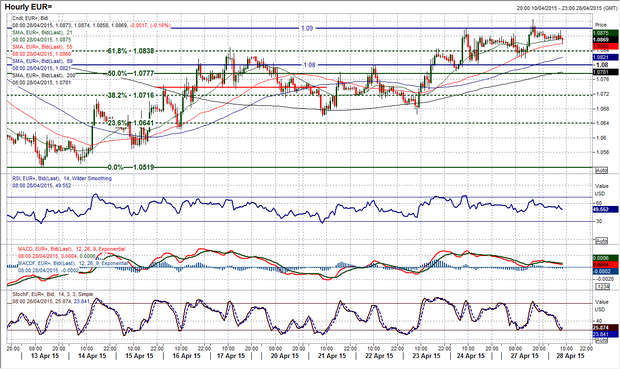
Task: Click the 1234 button in MACD panel
Action: (x=601, y=287)
